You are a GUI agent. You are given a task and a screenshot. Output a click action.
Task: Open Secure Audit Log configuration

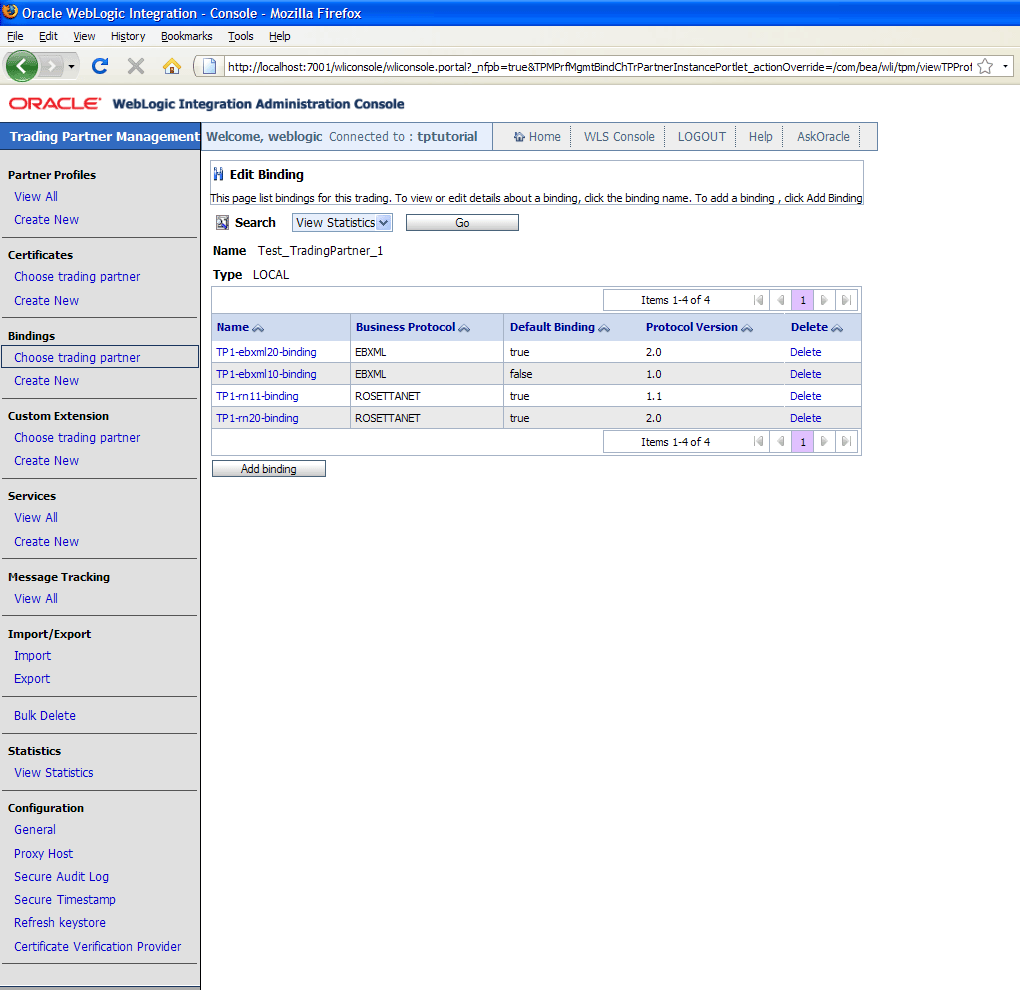[61, 877]
